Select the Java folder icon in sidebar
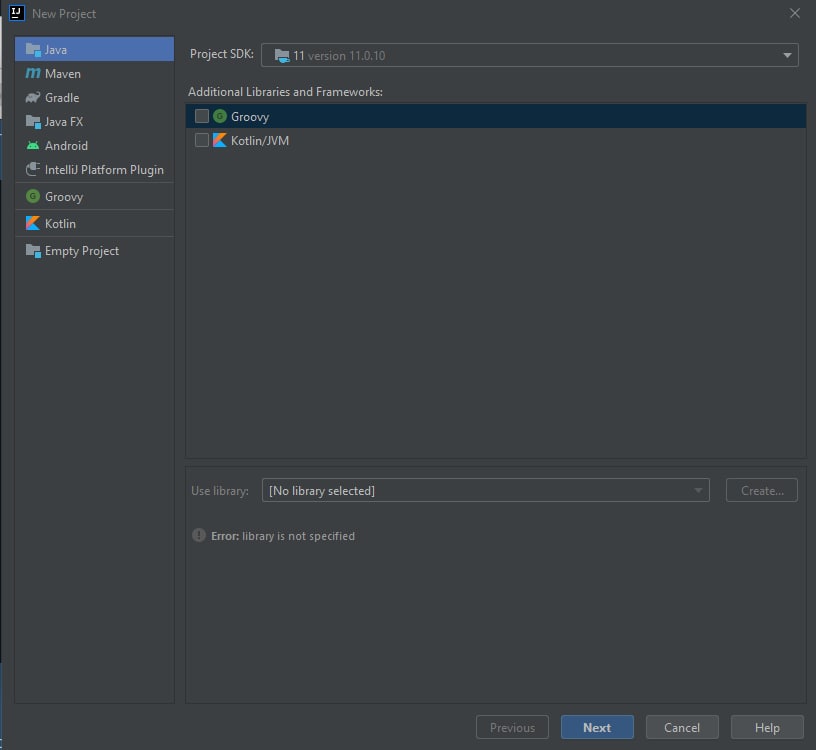 (x=33, y=49)
